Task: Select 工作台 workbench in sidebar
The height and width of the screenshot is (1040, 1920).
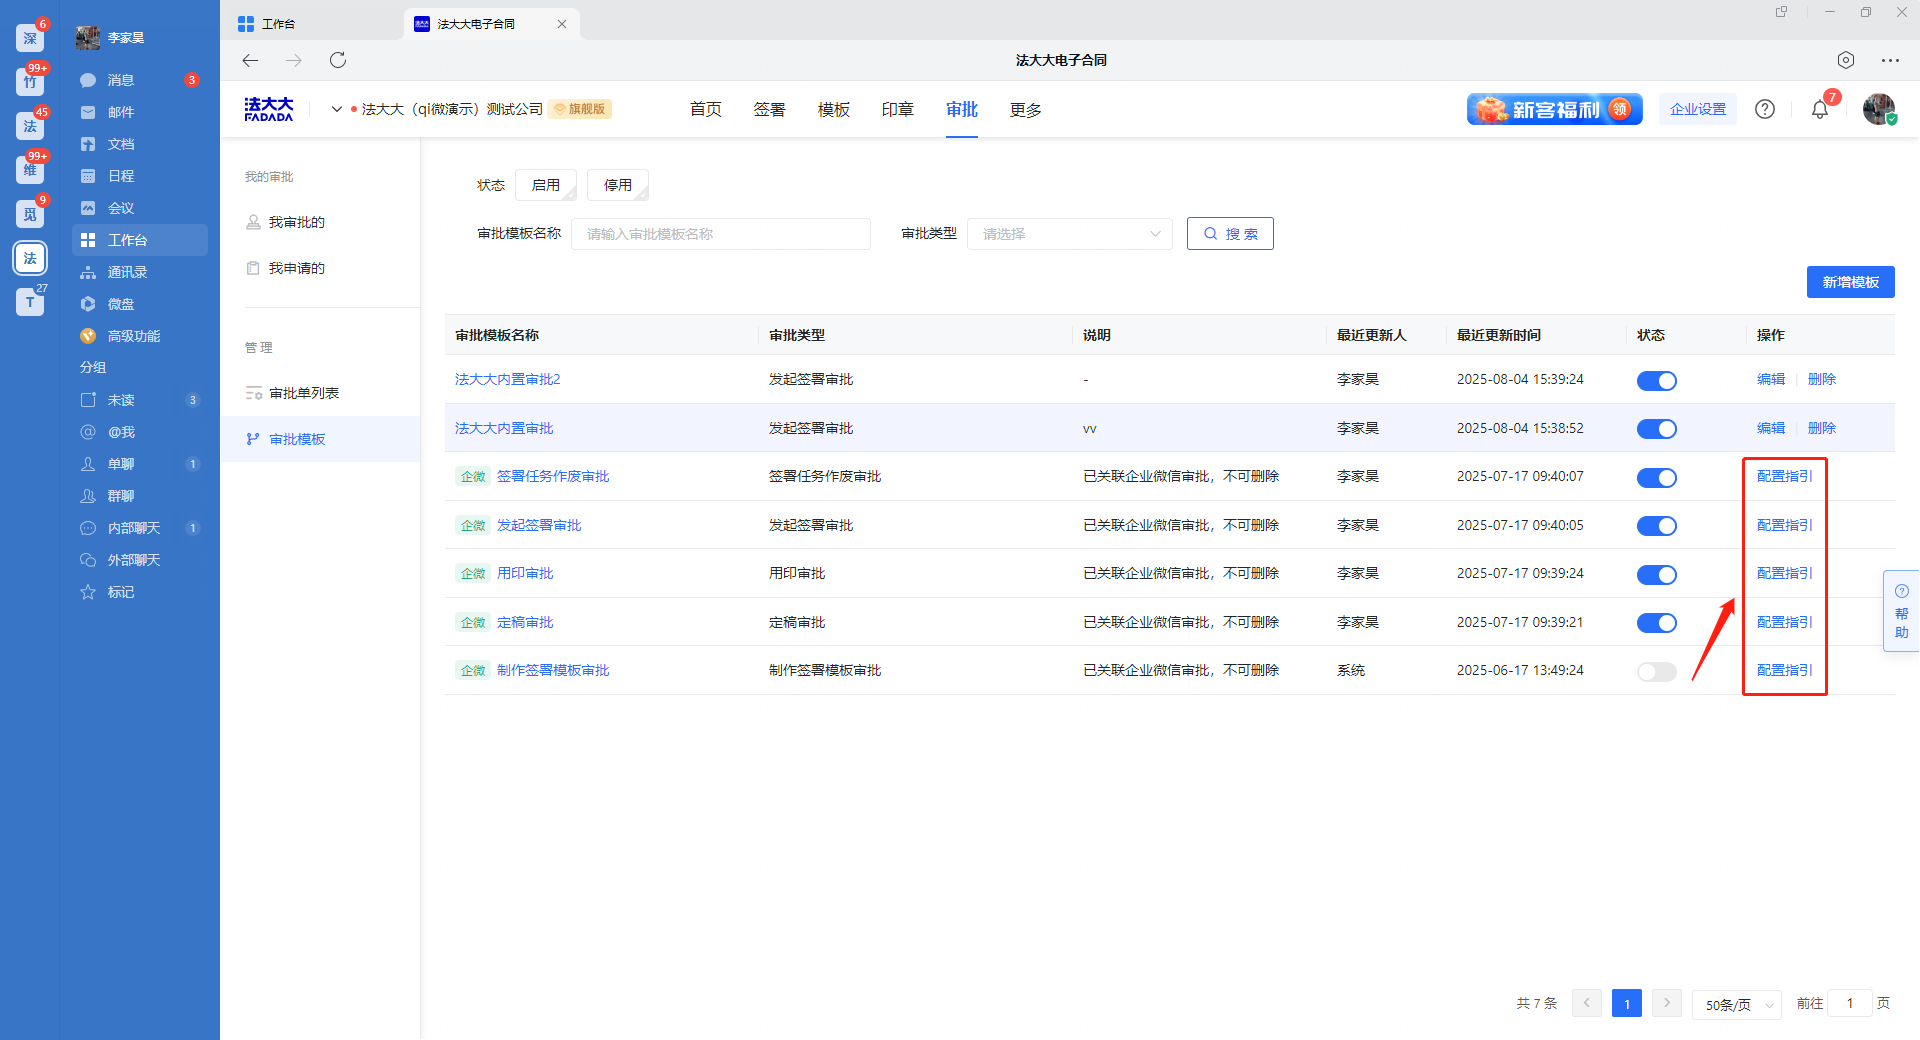Action: click(140, 240)
